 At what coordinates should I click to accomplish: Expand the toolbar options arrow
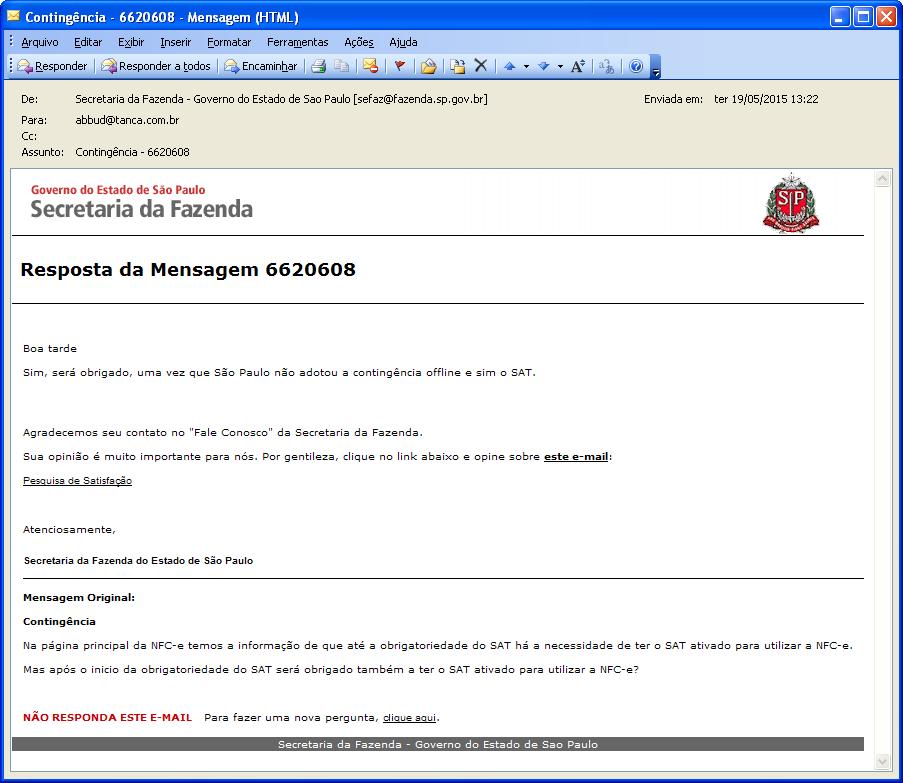[x=655, y=67]
